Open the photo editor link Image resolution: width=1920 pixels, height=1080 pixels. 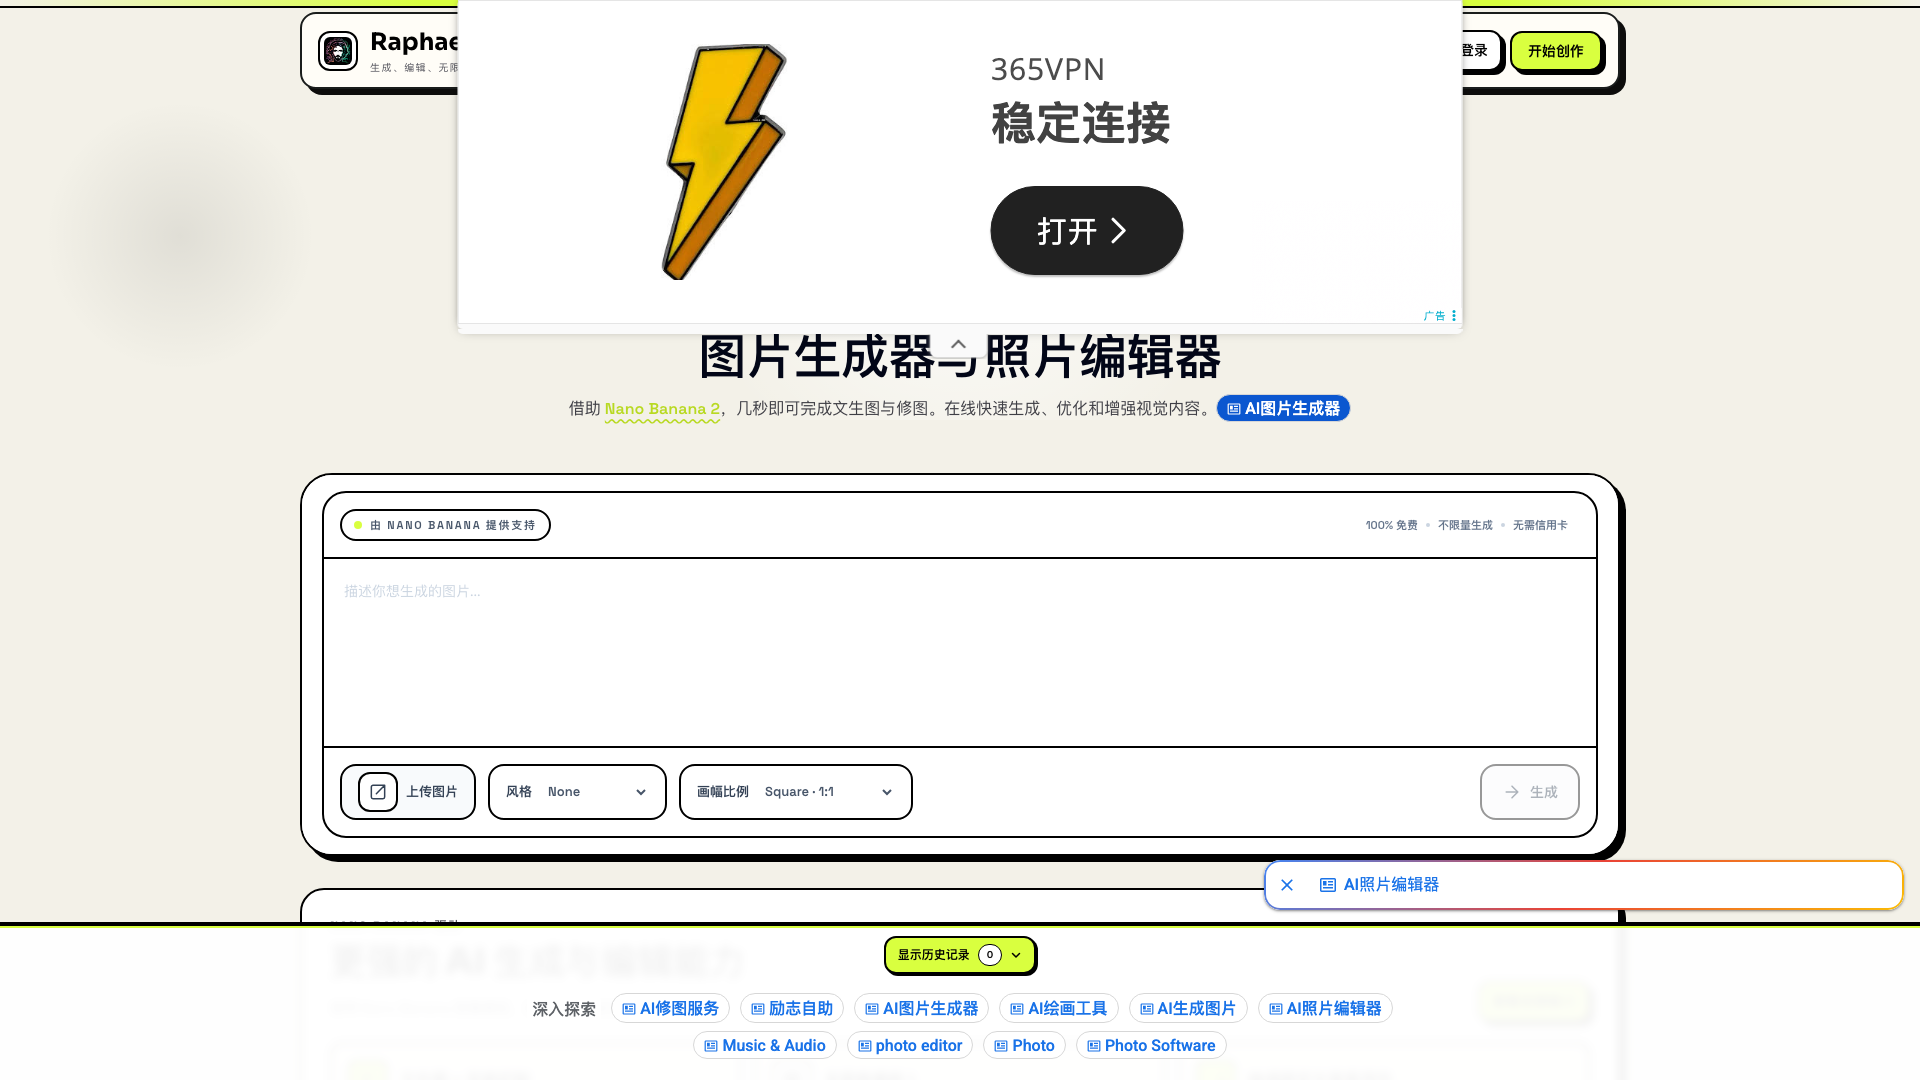tap(910, 1046)
